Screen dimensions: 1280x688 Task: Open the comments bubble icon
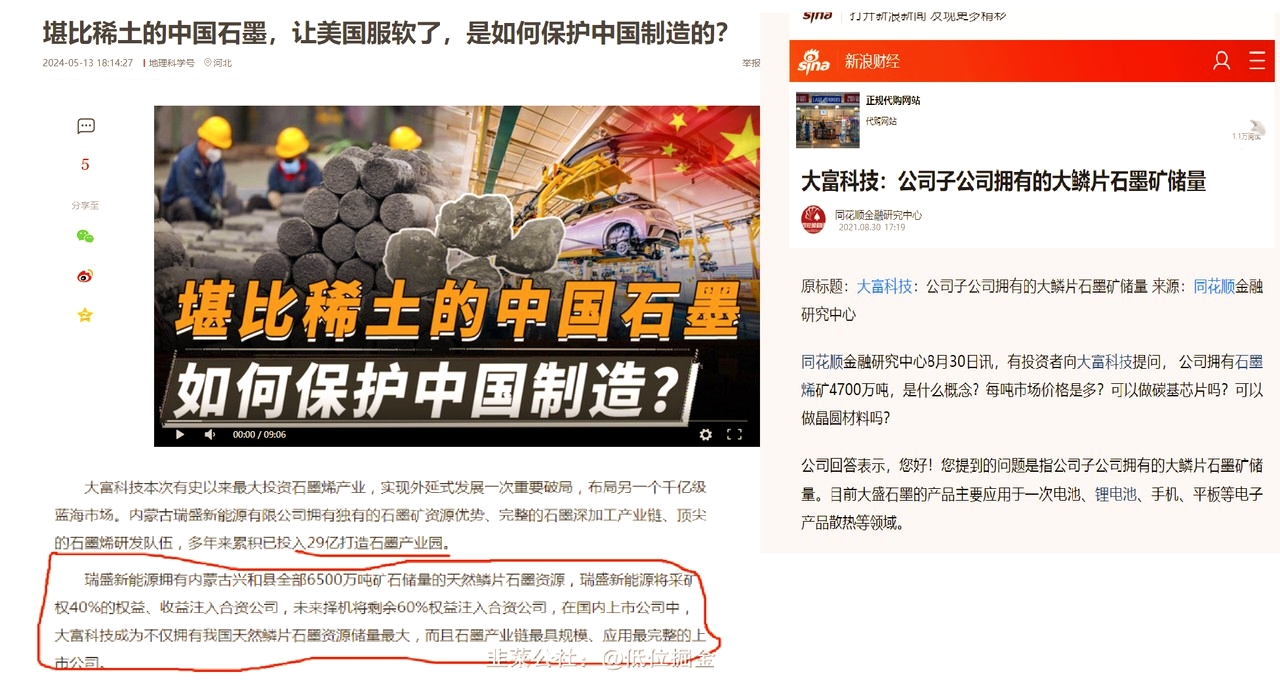86,126
